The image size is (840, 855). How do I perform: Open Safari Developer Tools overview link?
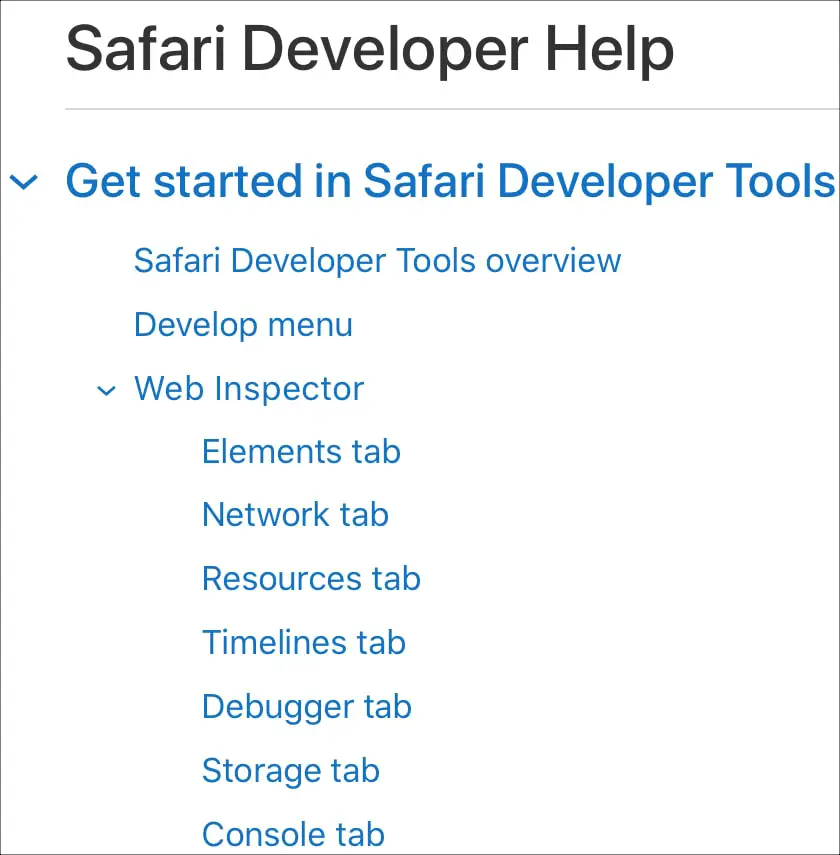pos(377,261)
